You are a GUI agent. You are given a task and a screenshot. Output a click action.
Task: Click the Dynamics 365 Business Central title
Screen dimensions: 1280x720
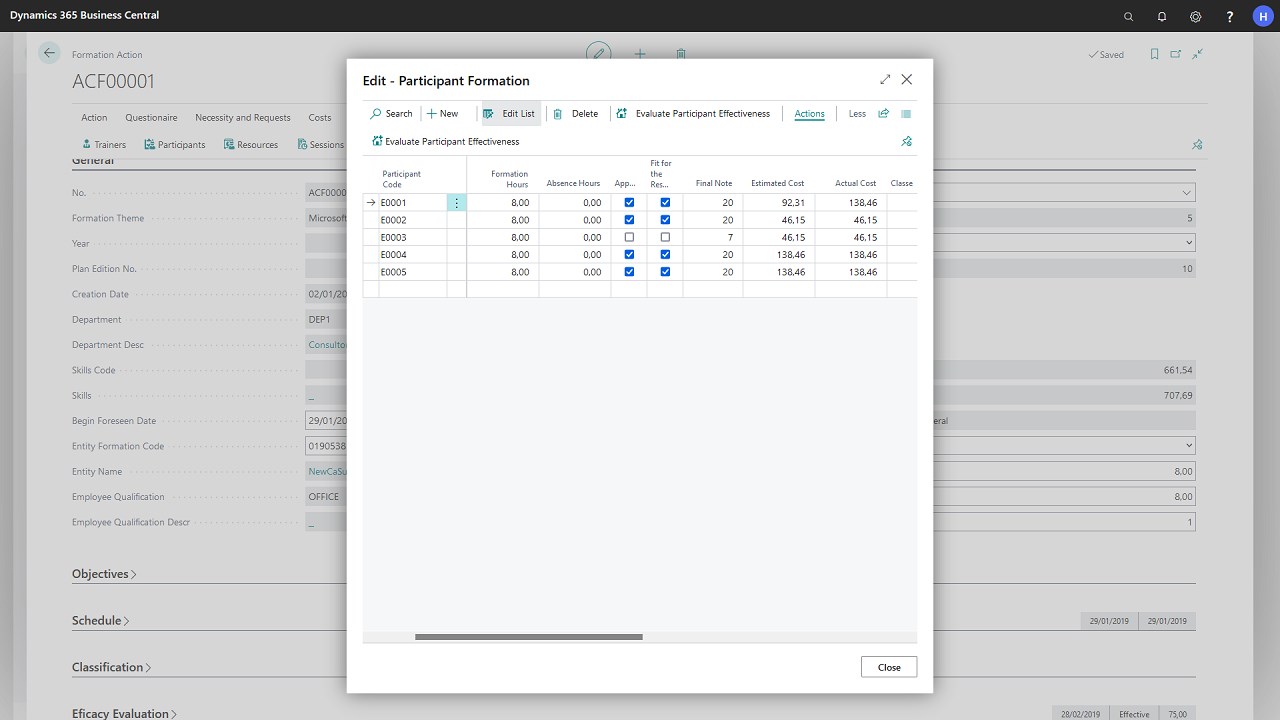(85, 15)
